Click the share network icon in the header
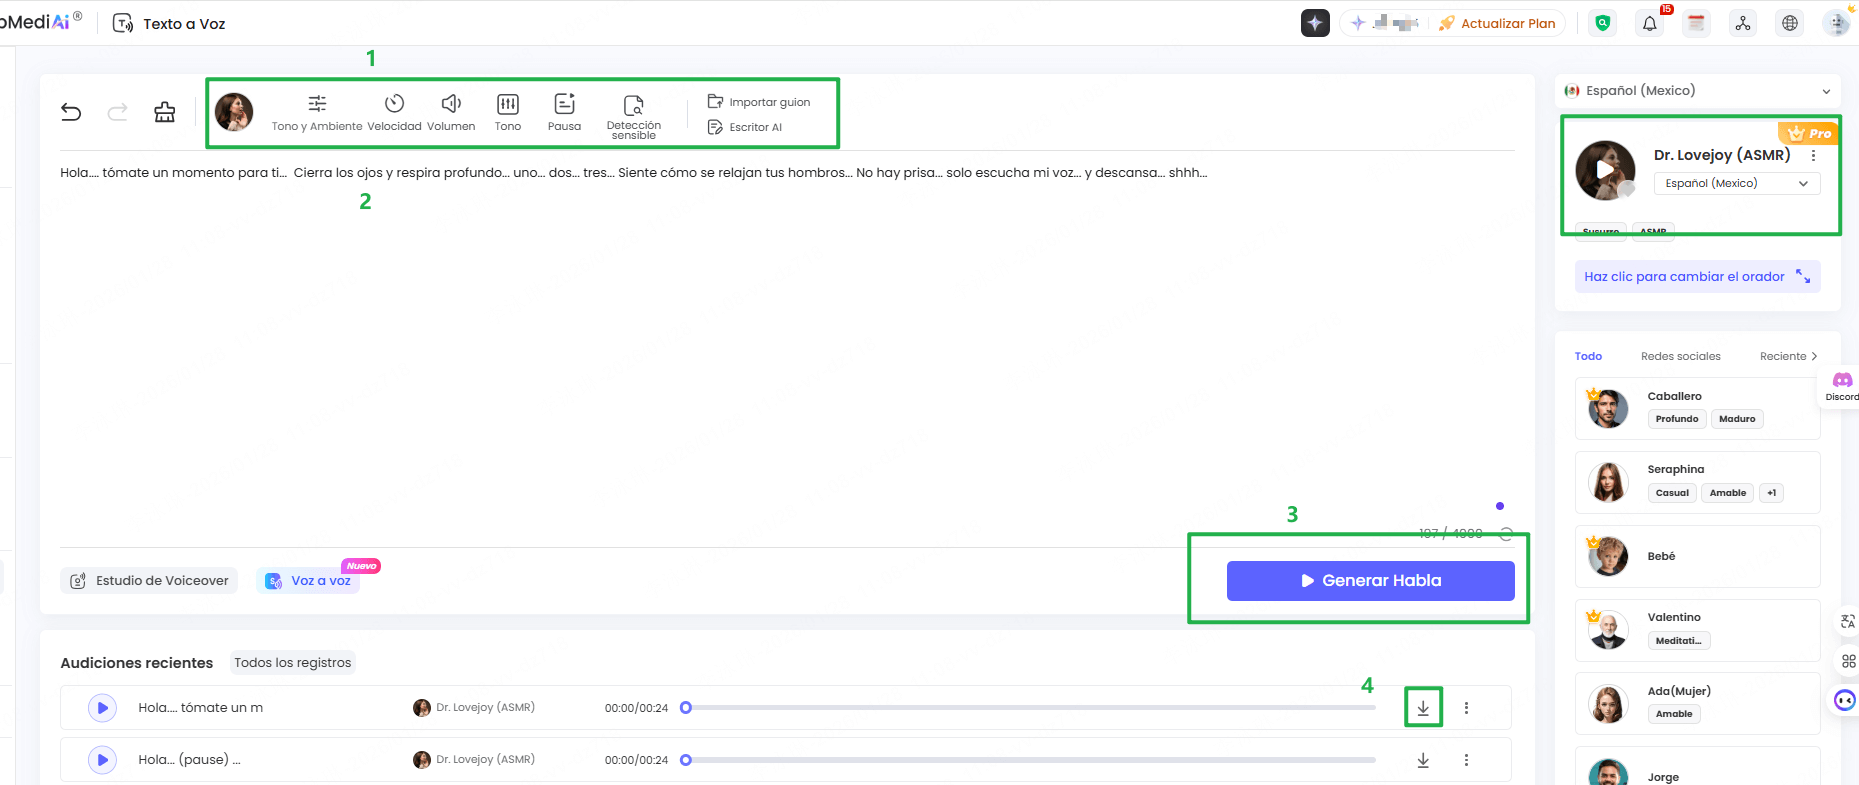Viewport: 1859px width, 785px height. click(x=1743, y=23)
